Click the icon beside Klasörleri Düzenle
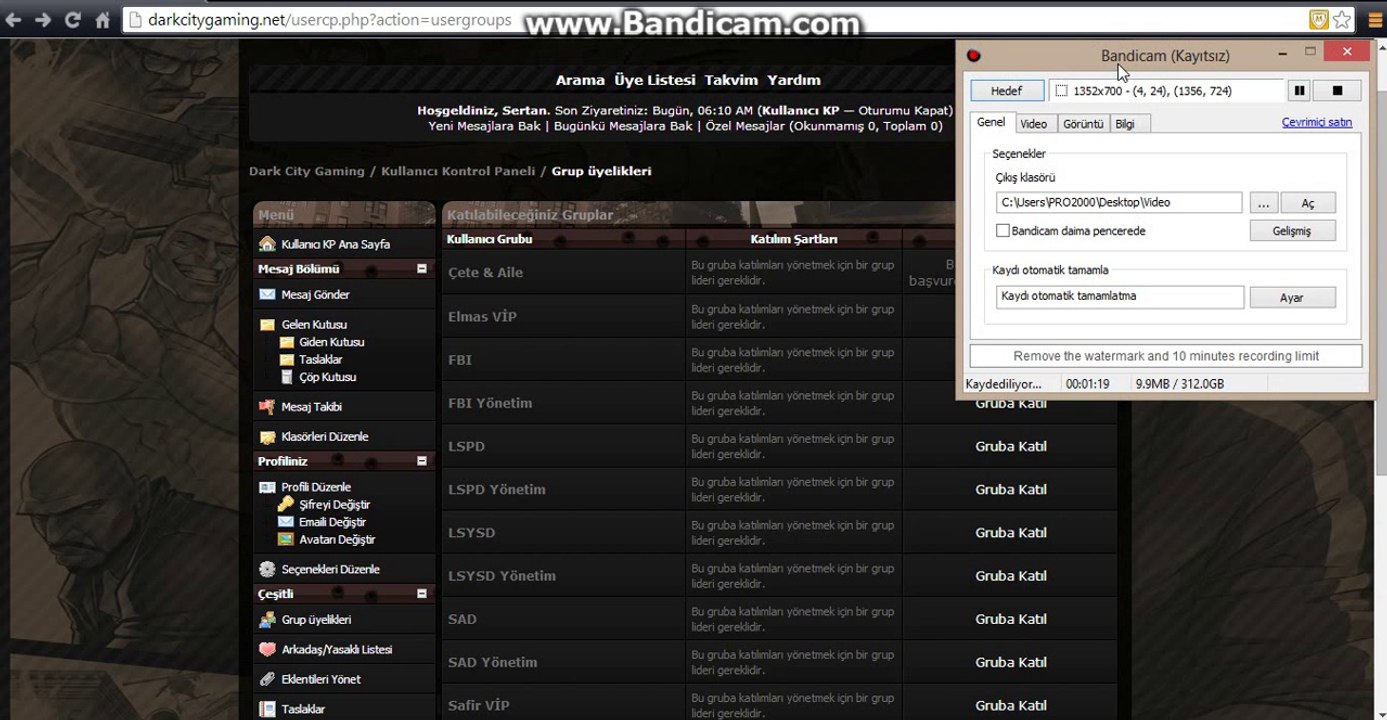Image resolution: width=1387 pixels, height=720 pixels. click(x=267, y=437)
